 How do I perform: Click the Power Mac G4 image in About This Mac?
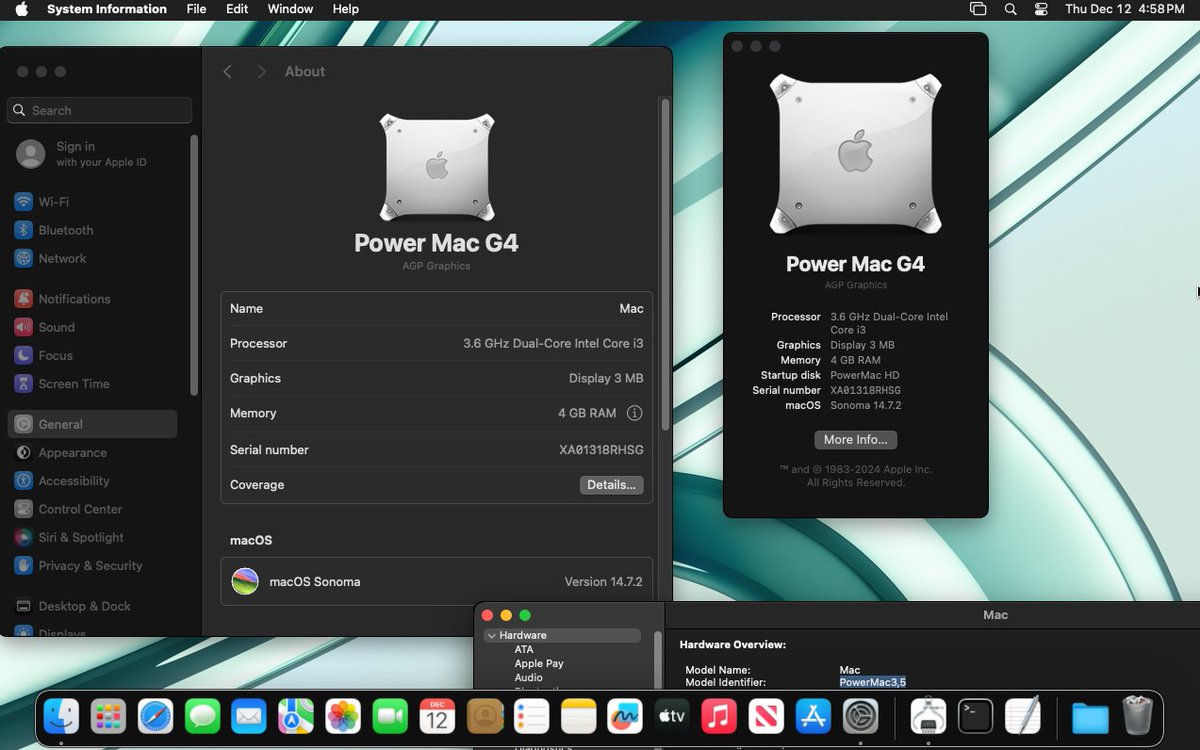pyautogui.click(x=855, y=152)
